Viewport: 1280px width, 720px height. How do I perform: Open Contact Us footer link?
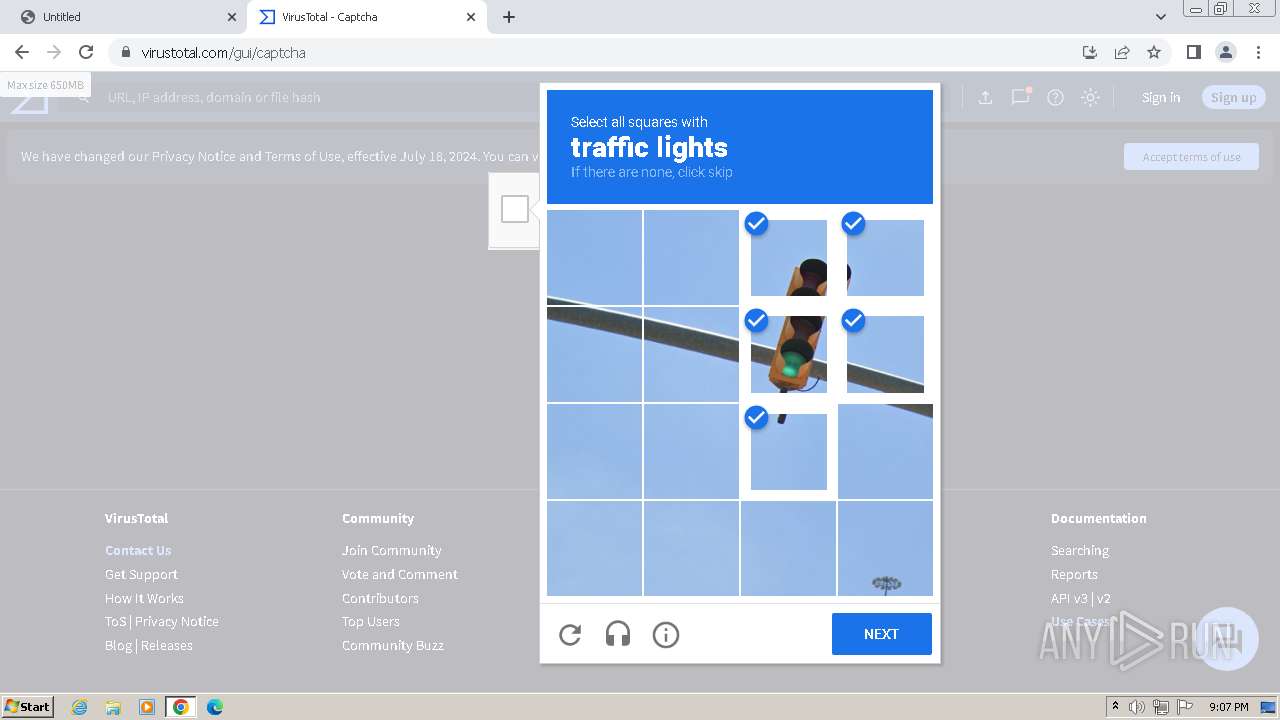138,550
